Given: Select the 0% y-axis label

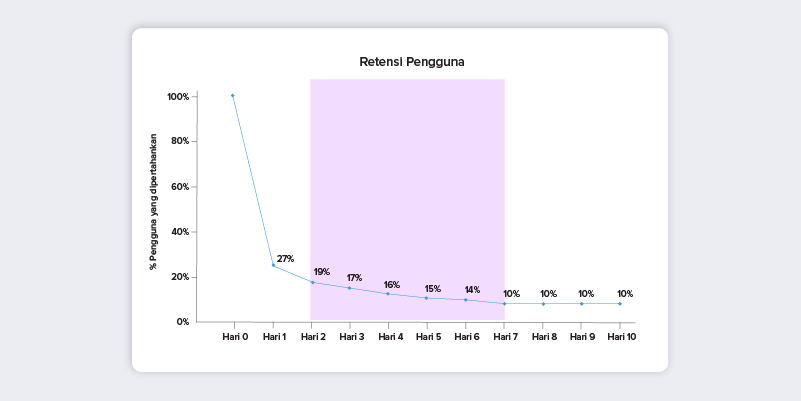Looking at the screenshot, I should point(183,322).
